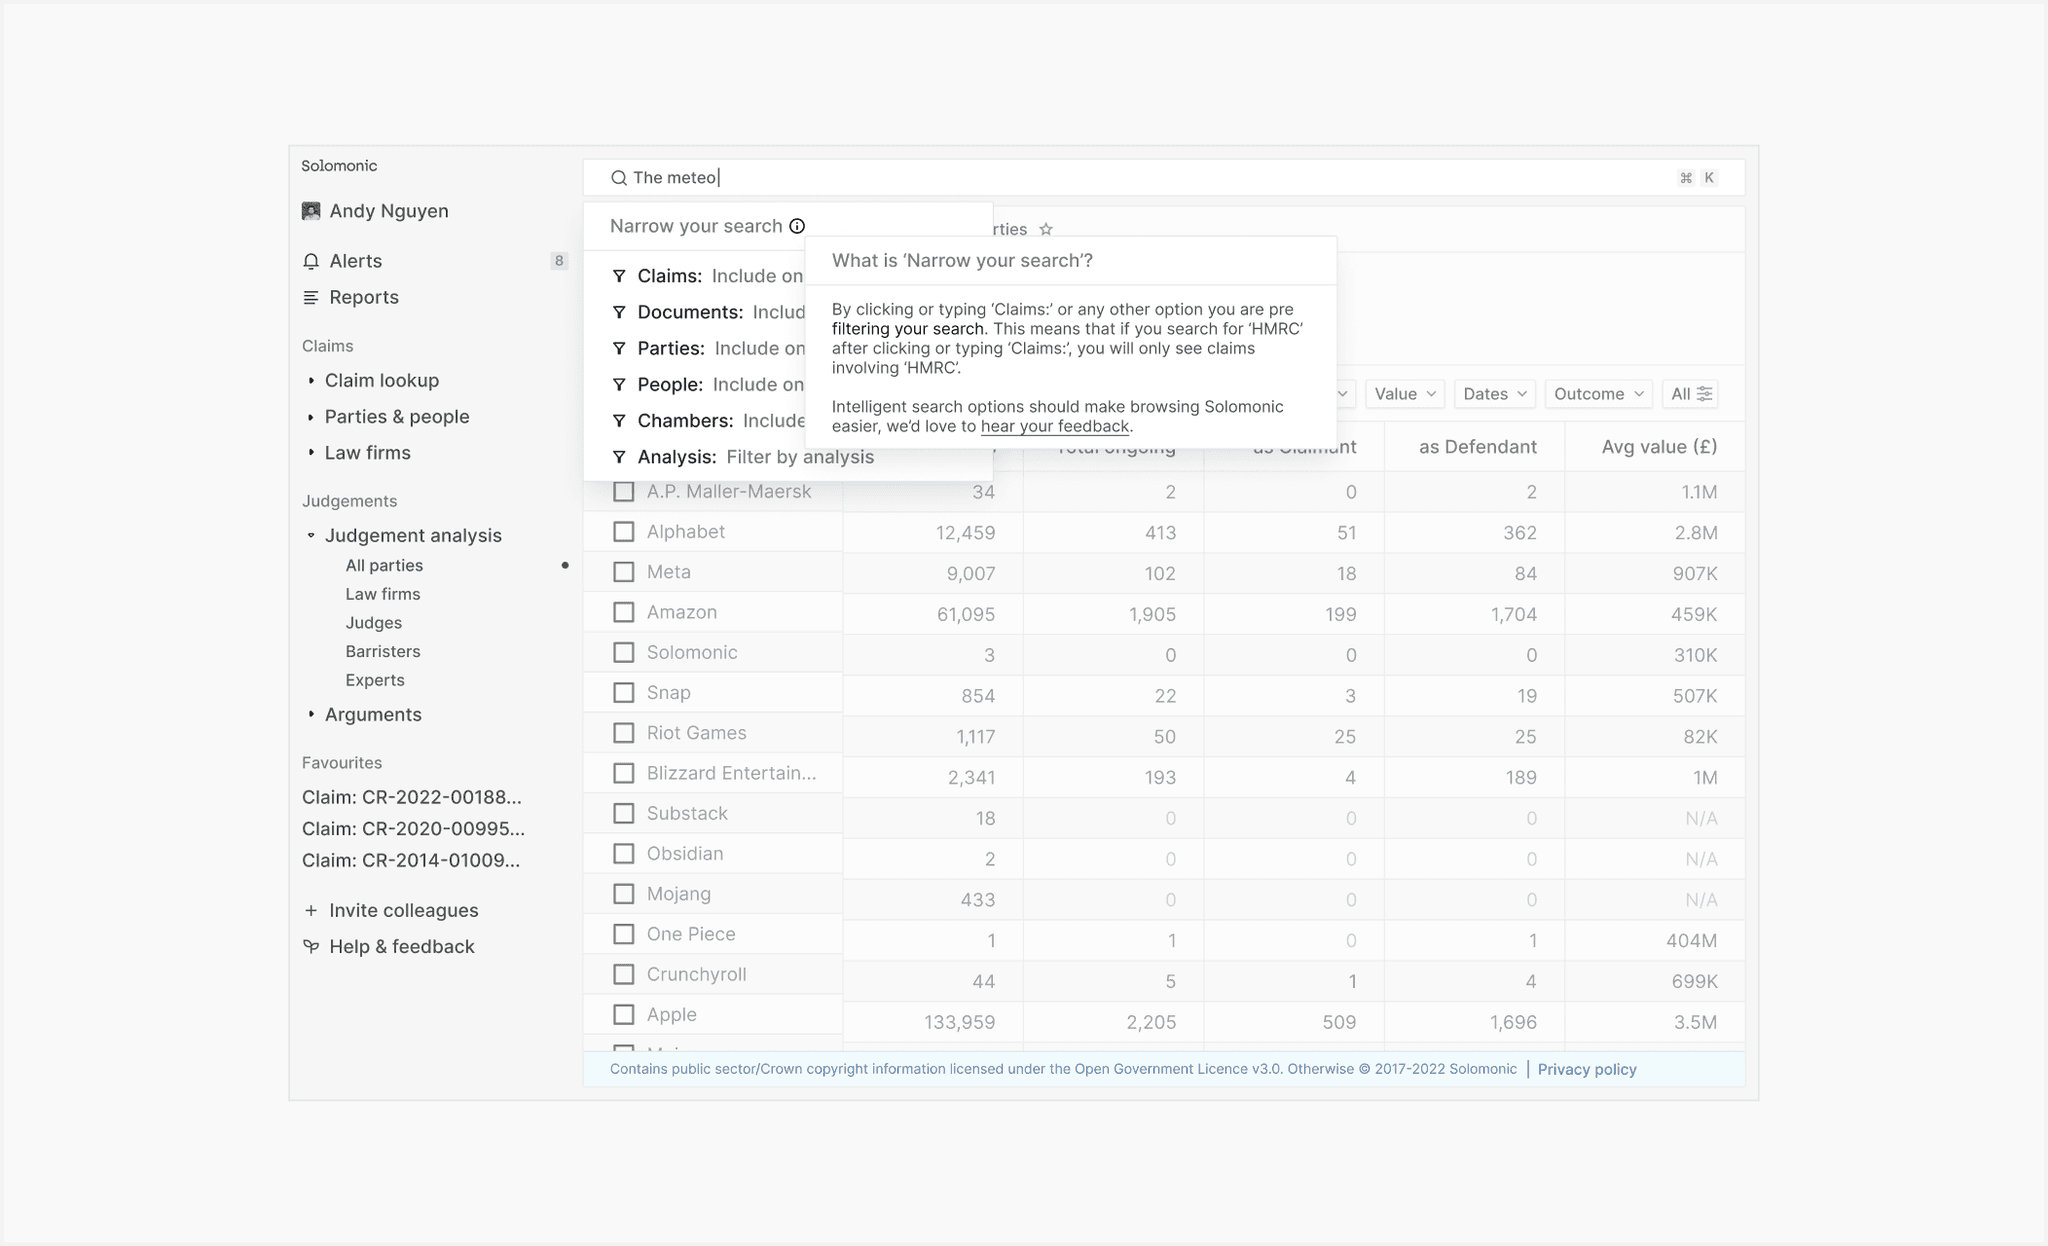Screen dimensions: 2048x1246
Task: Open the All filters sliders icon
Action: pos(1705,394)
